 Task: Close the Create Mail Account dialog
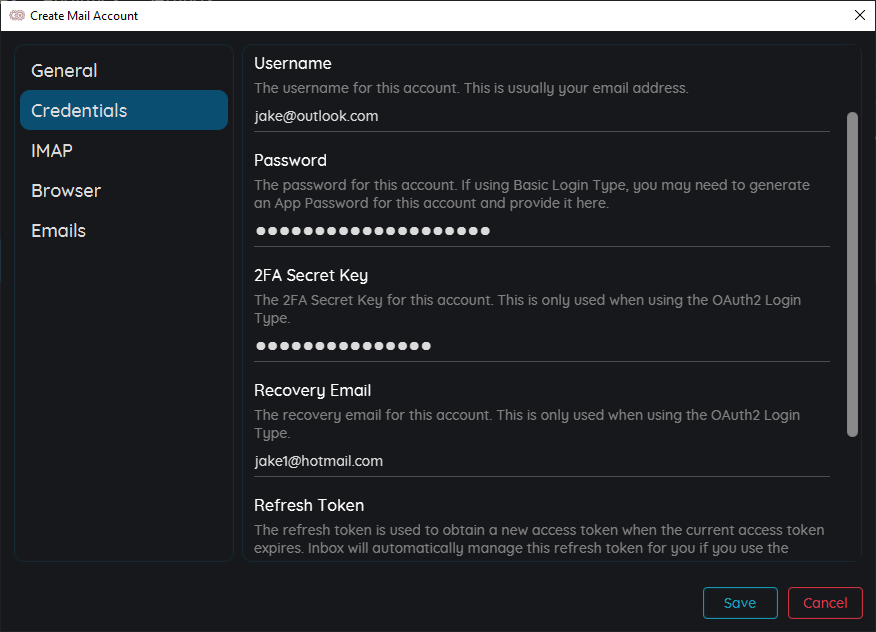859,15
